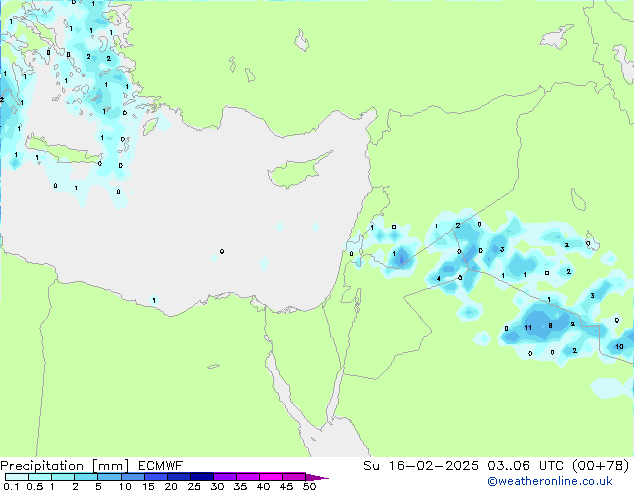Click the 2–5 mm legend swatch
This screenshot has height=490, width=634.
86,477
